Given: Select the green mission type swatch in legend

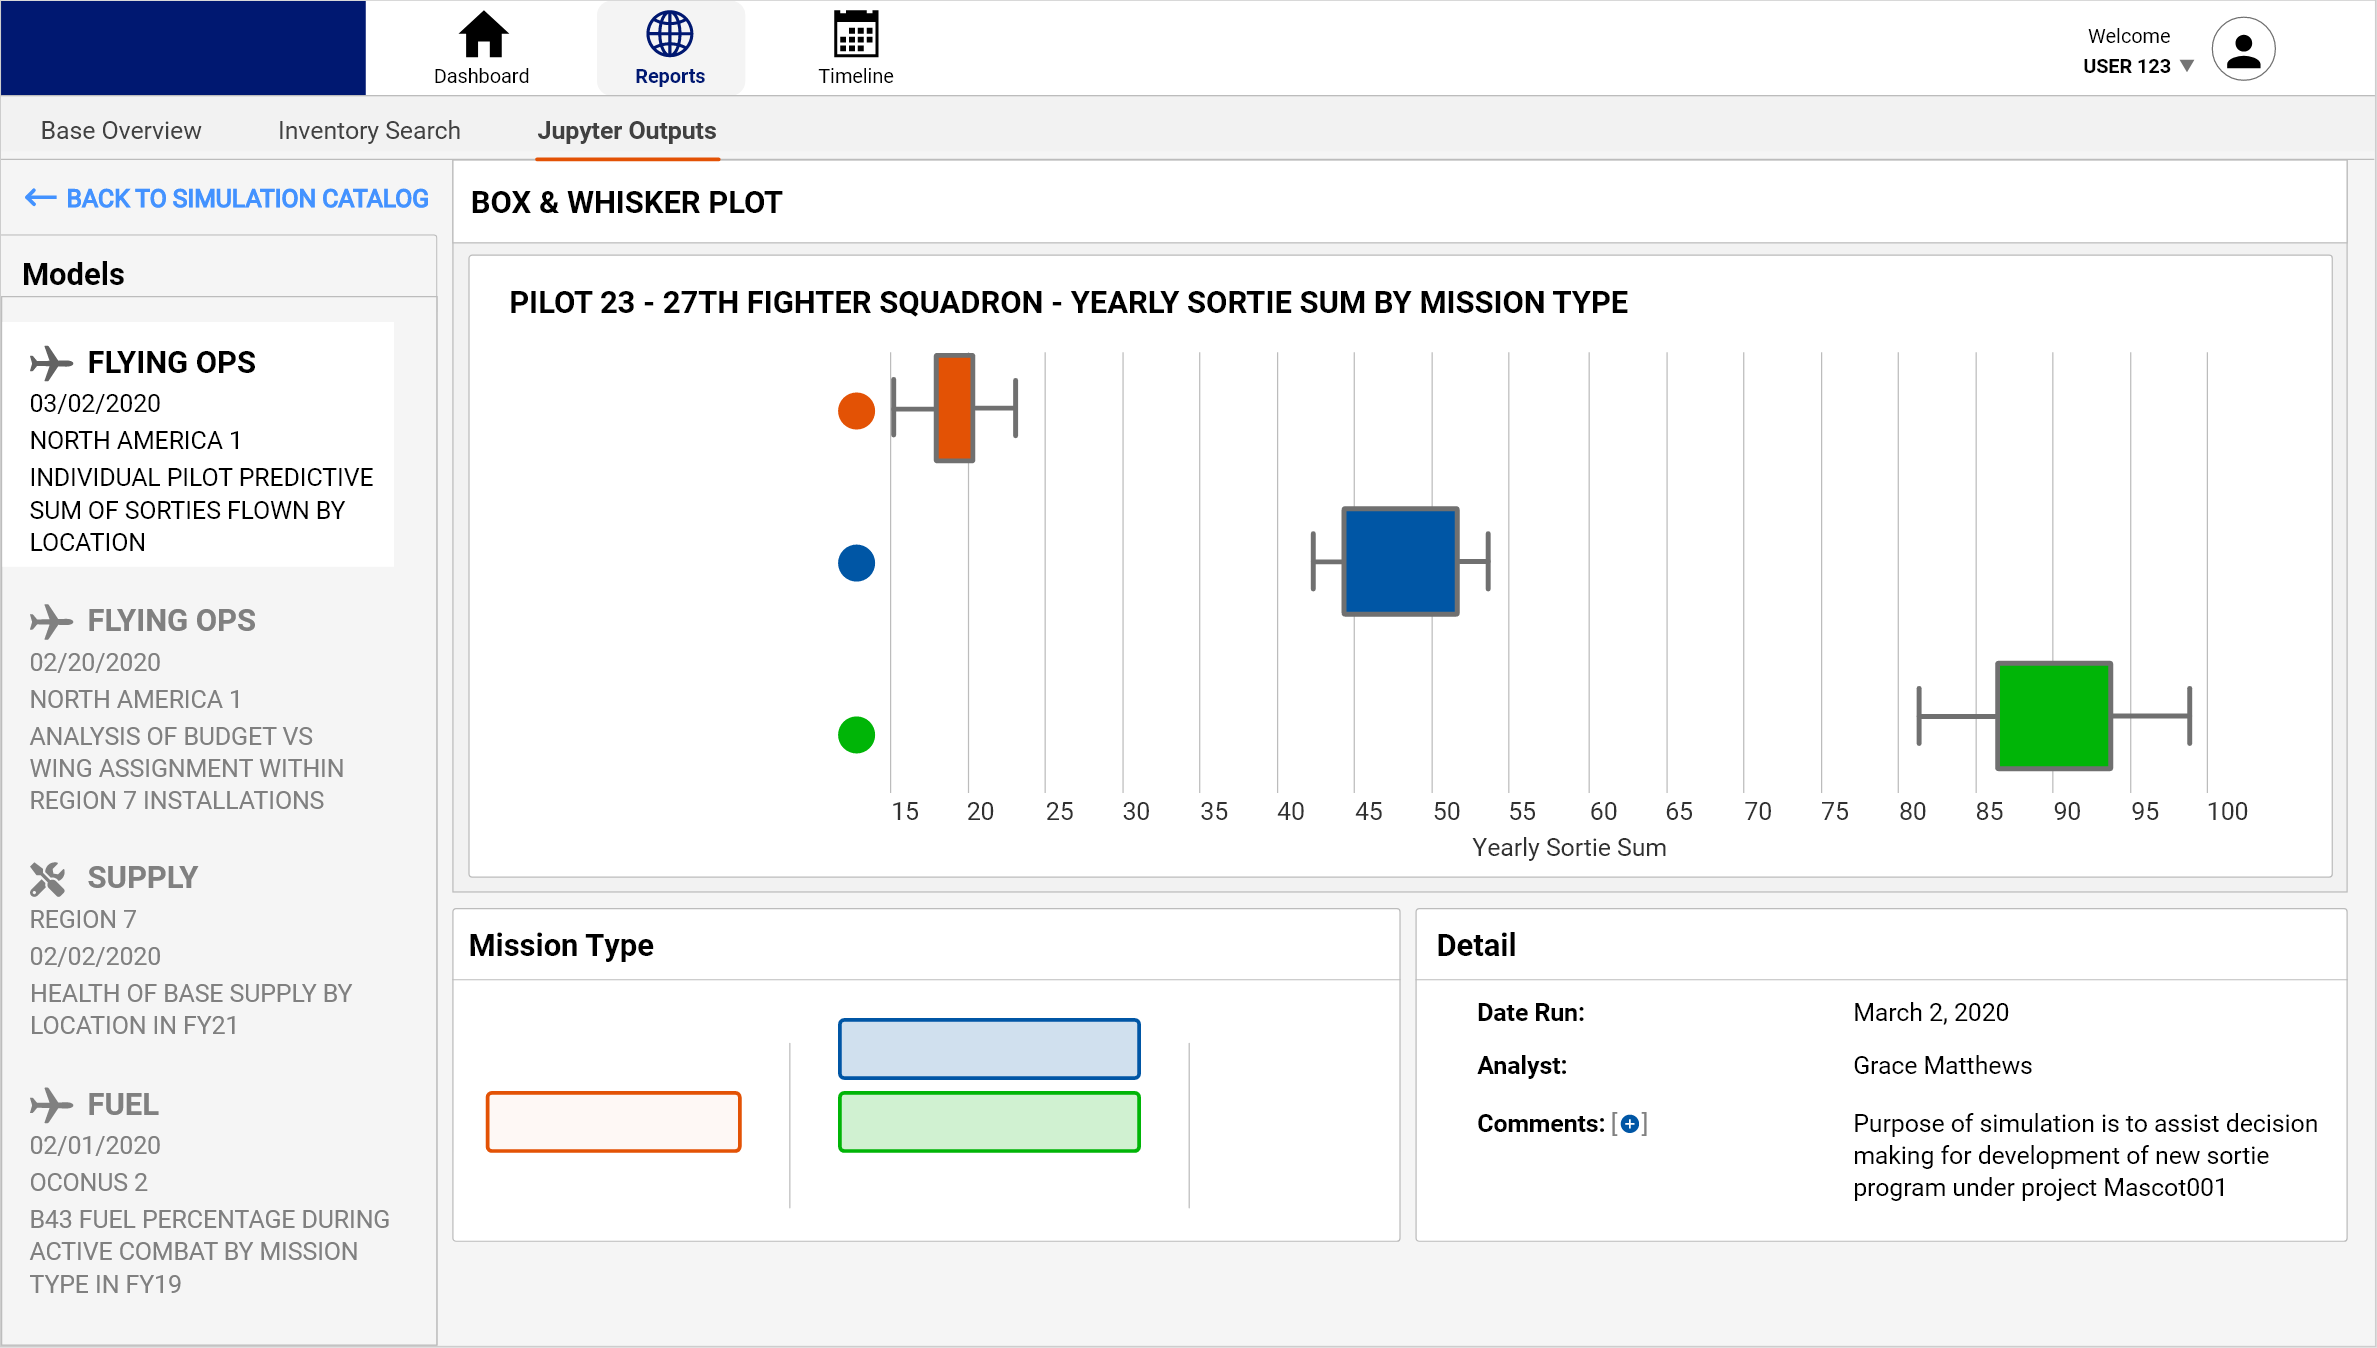Looking at the screenshot, I should [988, 1122].
